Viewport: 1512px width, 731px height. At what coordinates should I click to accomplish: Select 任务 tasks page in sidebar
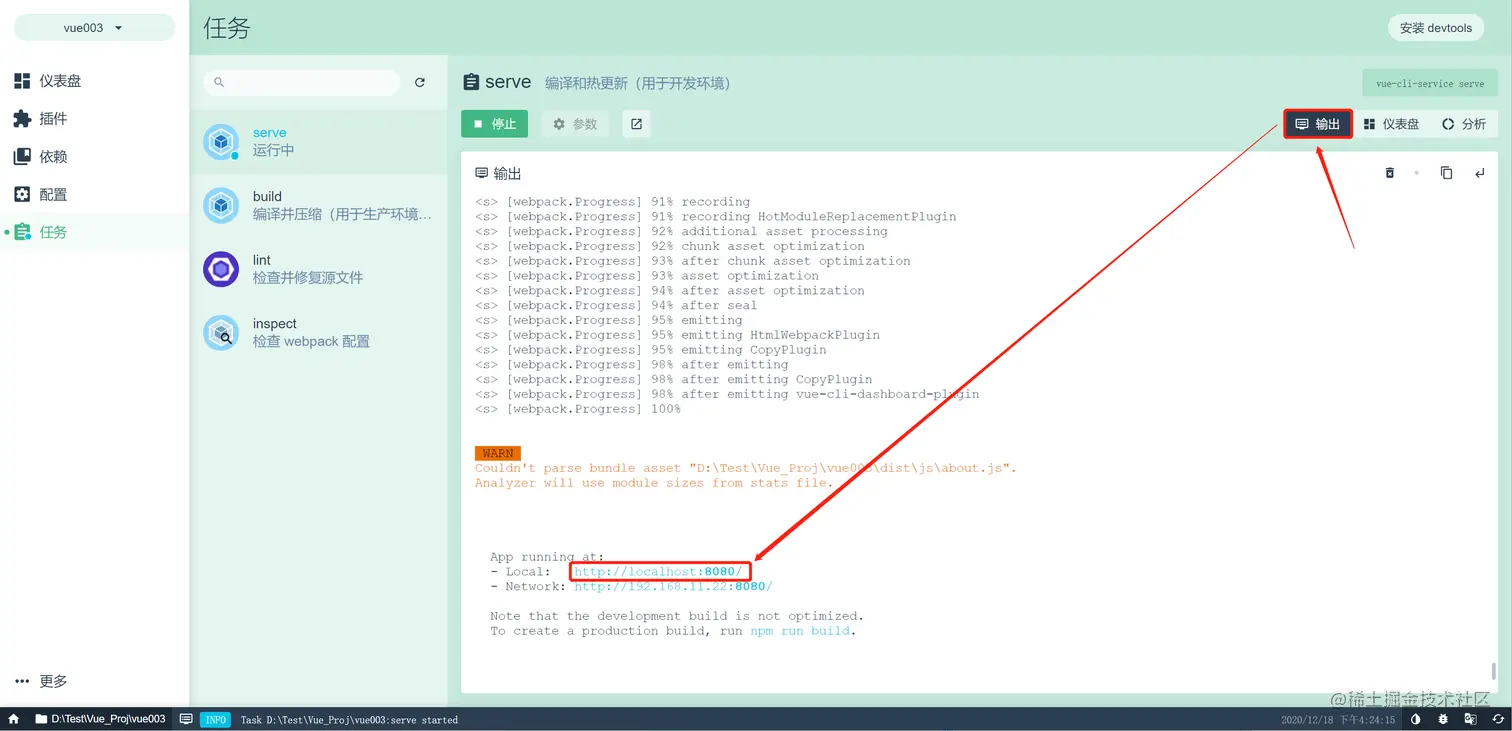[x=94, y=232]
